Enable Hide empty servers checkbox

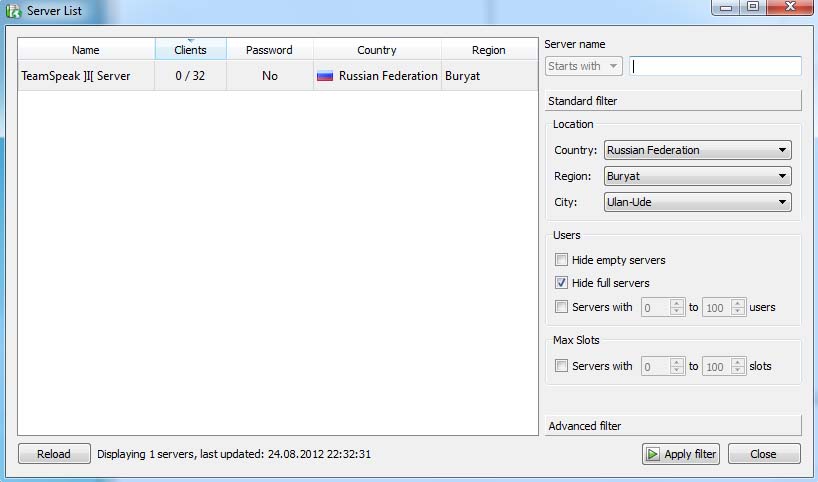tap(561, 259)
